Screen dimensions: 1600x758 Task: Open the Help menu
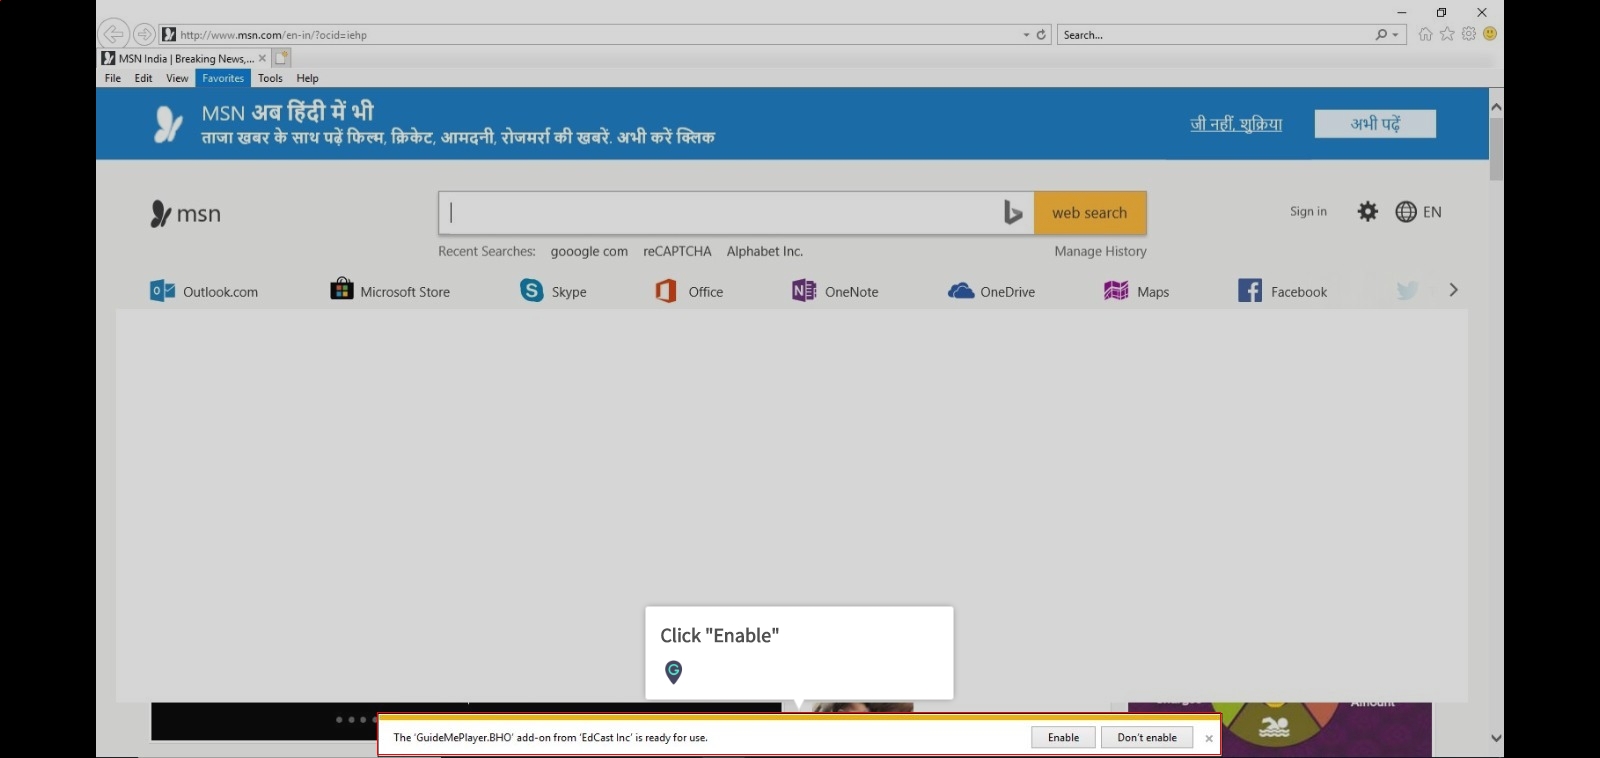307,78
